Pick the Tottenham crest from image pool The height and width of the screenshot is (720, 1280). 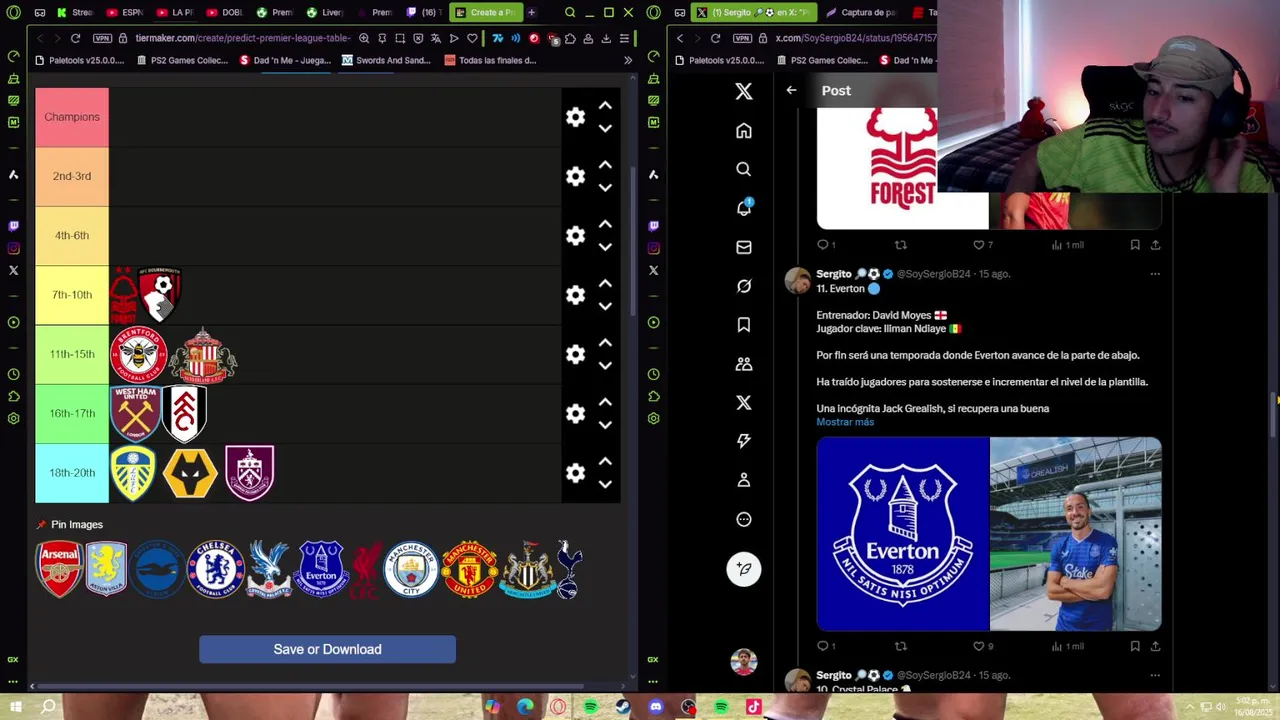tap(569, 569)
